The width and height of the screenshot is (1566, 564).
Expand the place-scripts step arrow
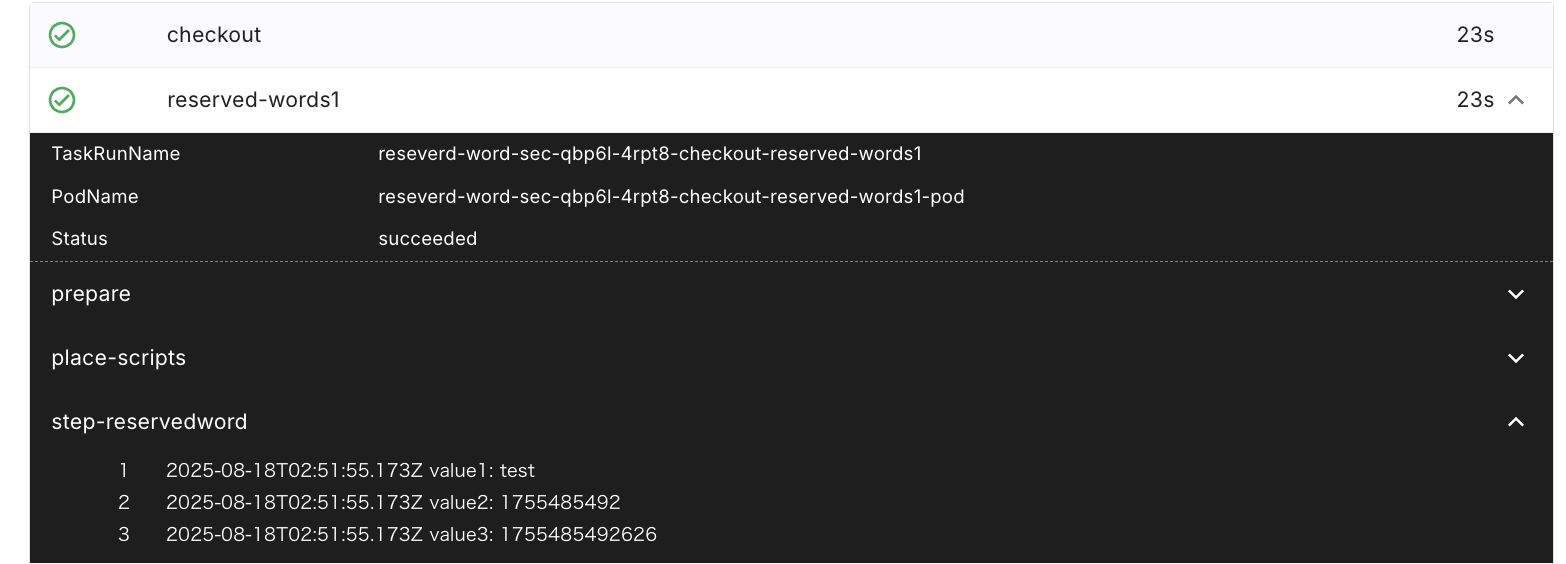tap(1516, 358)
